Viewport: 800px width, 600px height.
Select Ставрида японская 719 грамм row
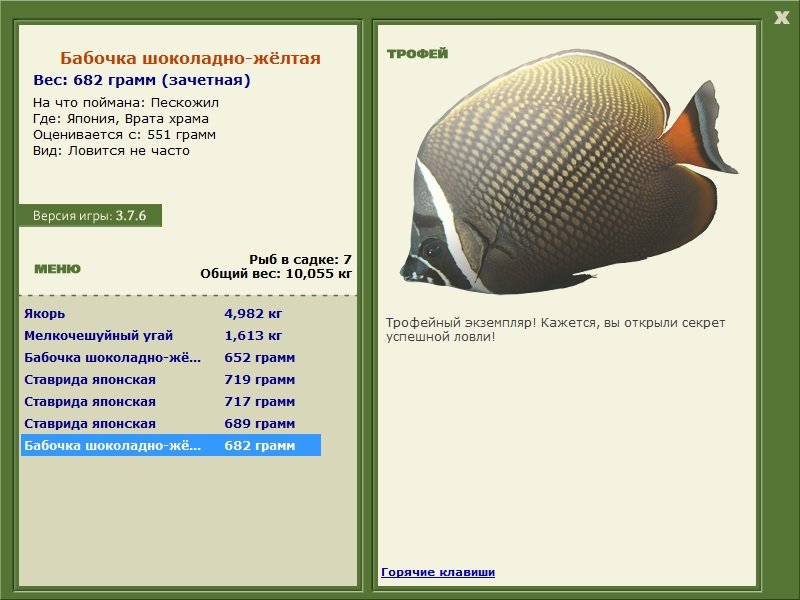pos(170,379)
